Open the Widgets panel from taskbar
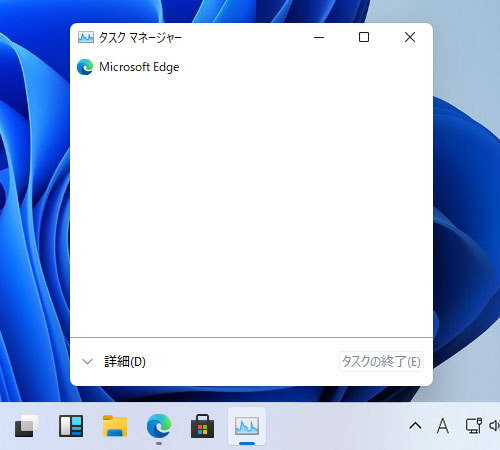 (x=71, y=426)
